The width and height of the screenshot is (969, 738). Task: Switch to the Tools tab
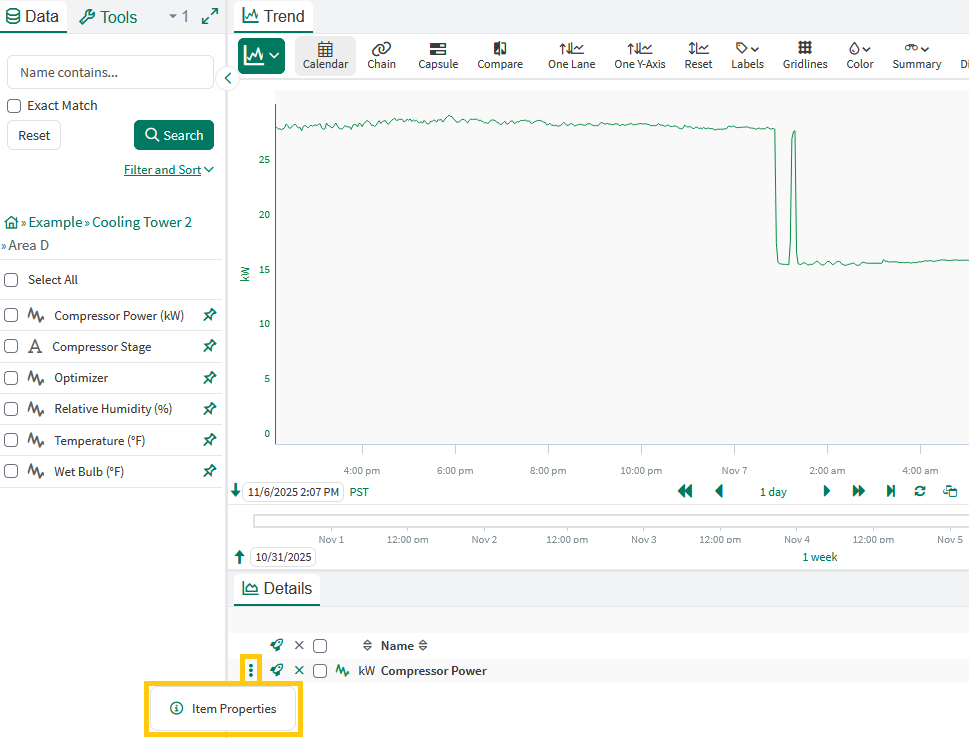pos(108,17)
